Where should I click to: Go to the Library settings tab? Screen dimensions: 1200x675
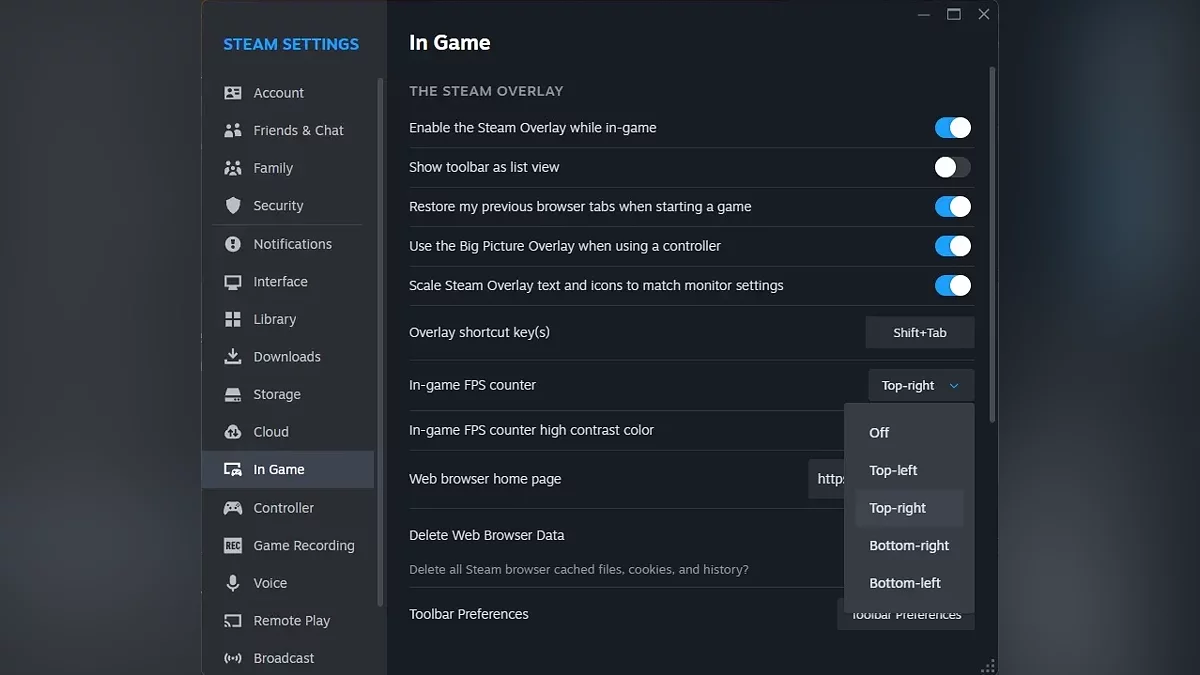[x=274, y=319]
